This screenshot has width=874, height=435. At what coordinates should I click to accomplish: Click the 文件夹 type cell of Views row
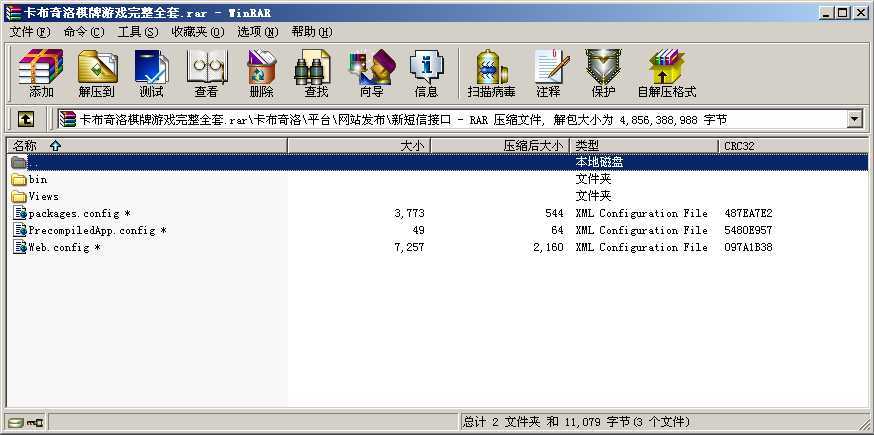(x=593, y=196)
